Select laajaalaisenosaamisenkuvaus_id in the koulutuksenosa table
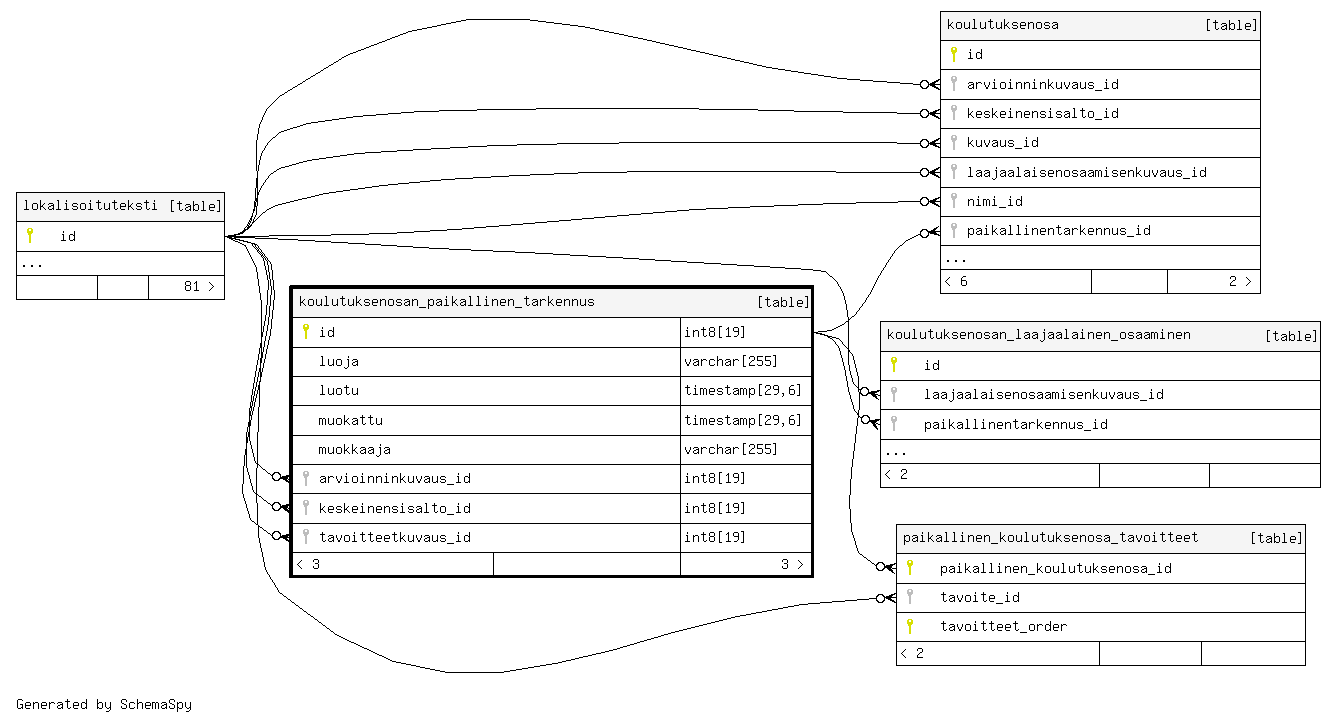 tap(1086, 172)
